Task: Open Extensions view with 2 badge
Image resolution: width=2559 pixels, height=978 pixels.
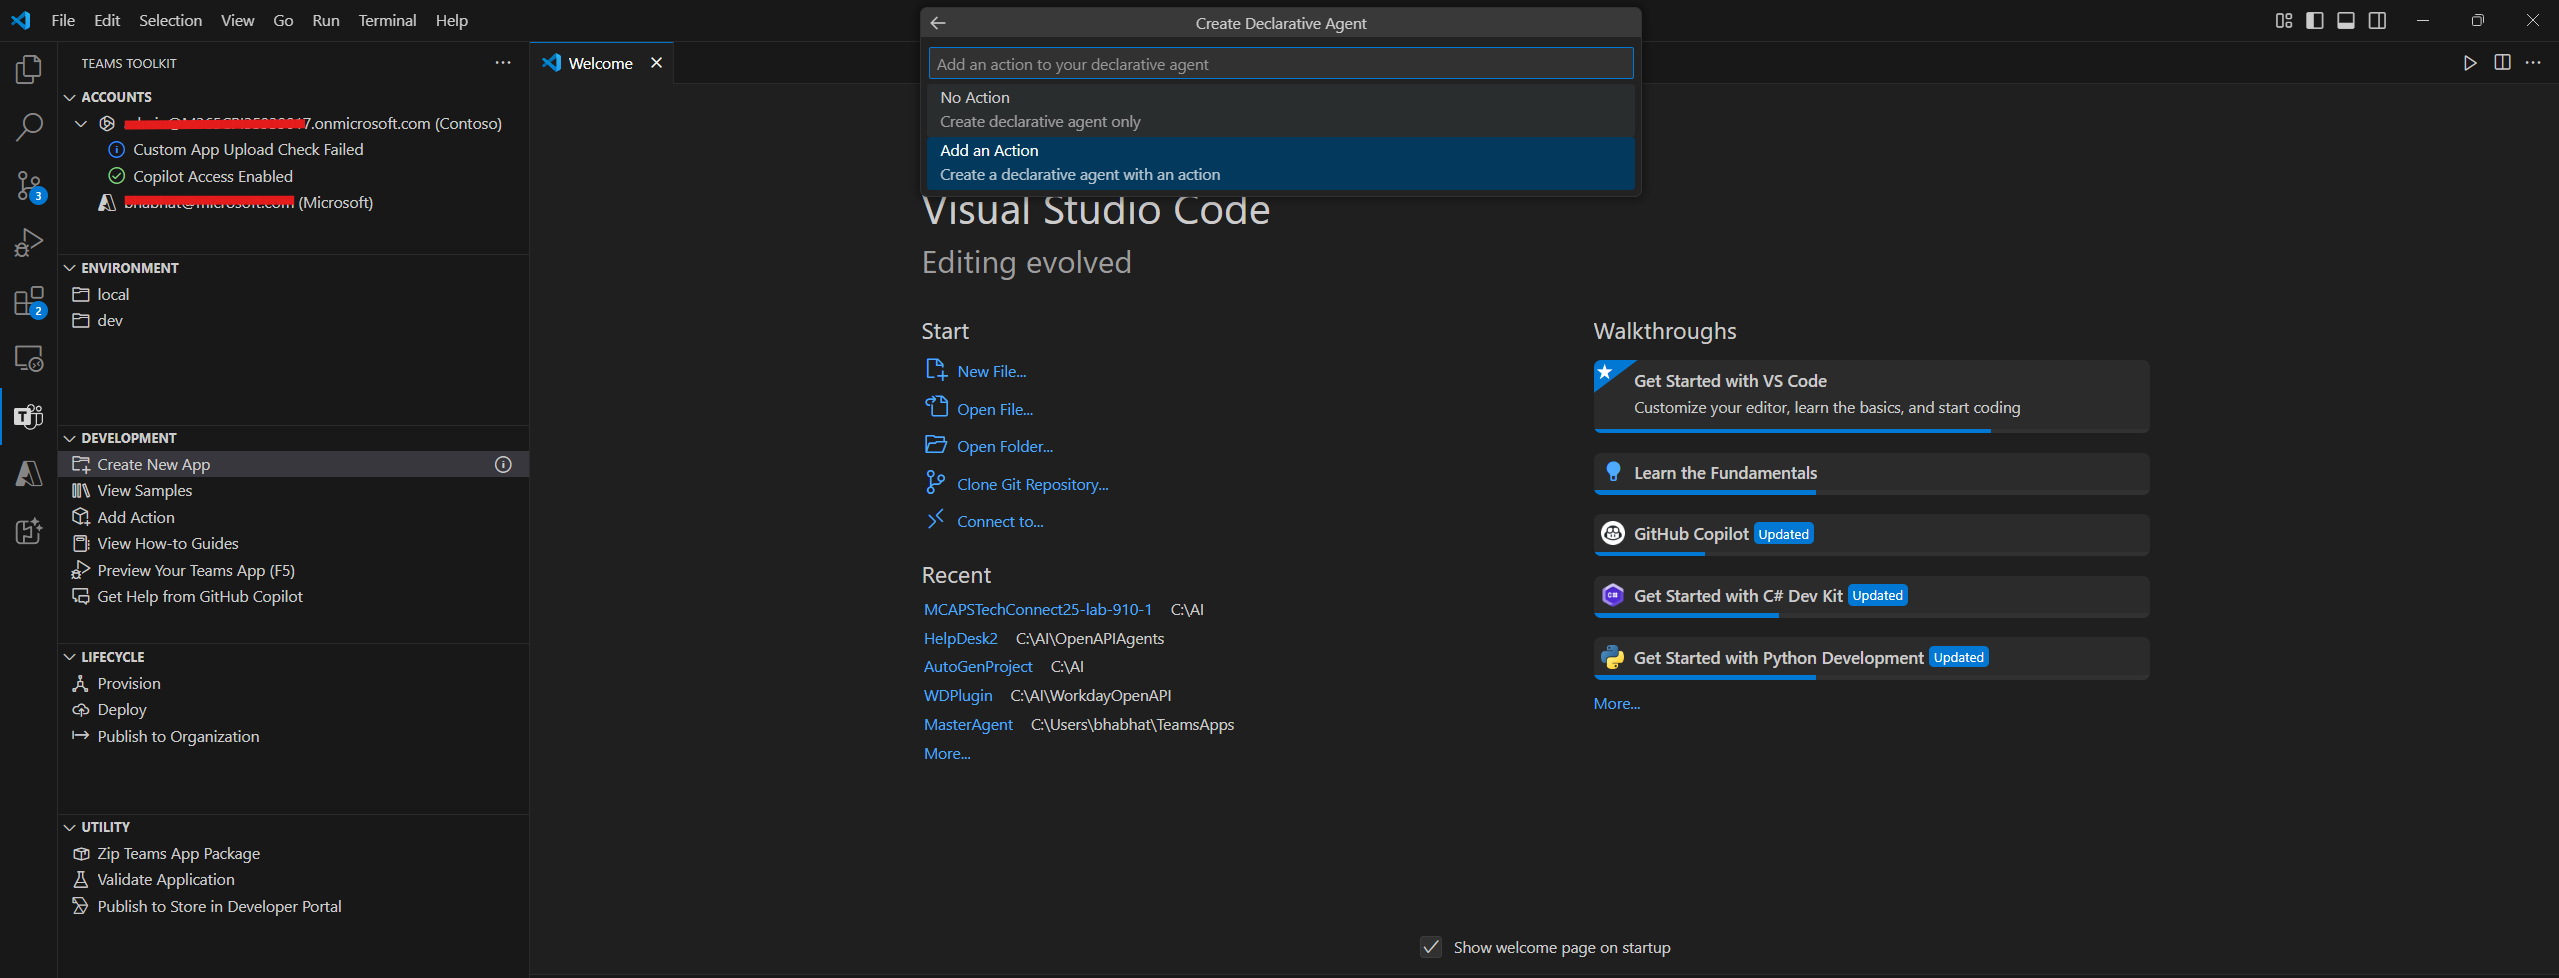Action: tap(29, 301)
